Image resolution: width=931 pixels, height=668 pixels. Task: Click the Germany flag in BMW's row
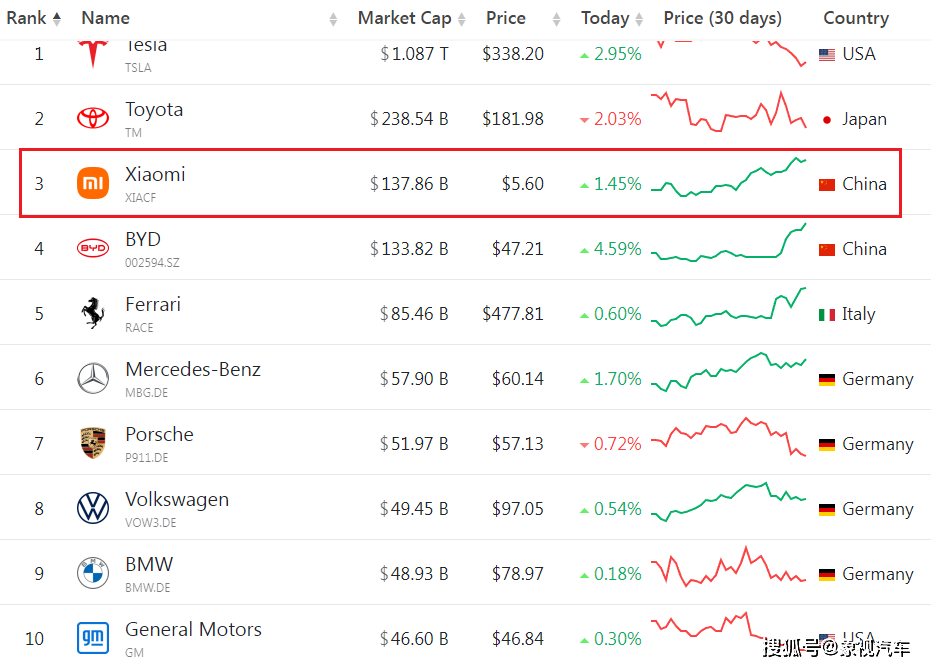pyautogui.click(x=826, y=574)
